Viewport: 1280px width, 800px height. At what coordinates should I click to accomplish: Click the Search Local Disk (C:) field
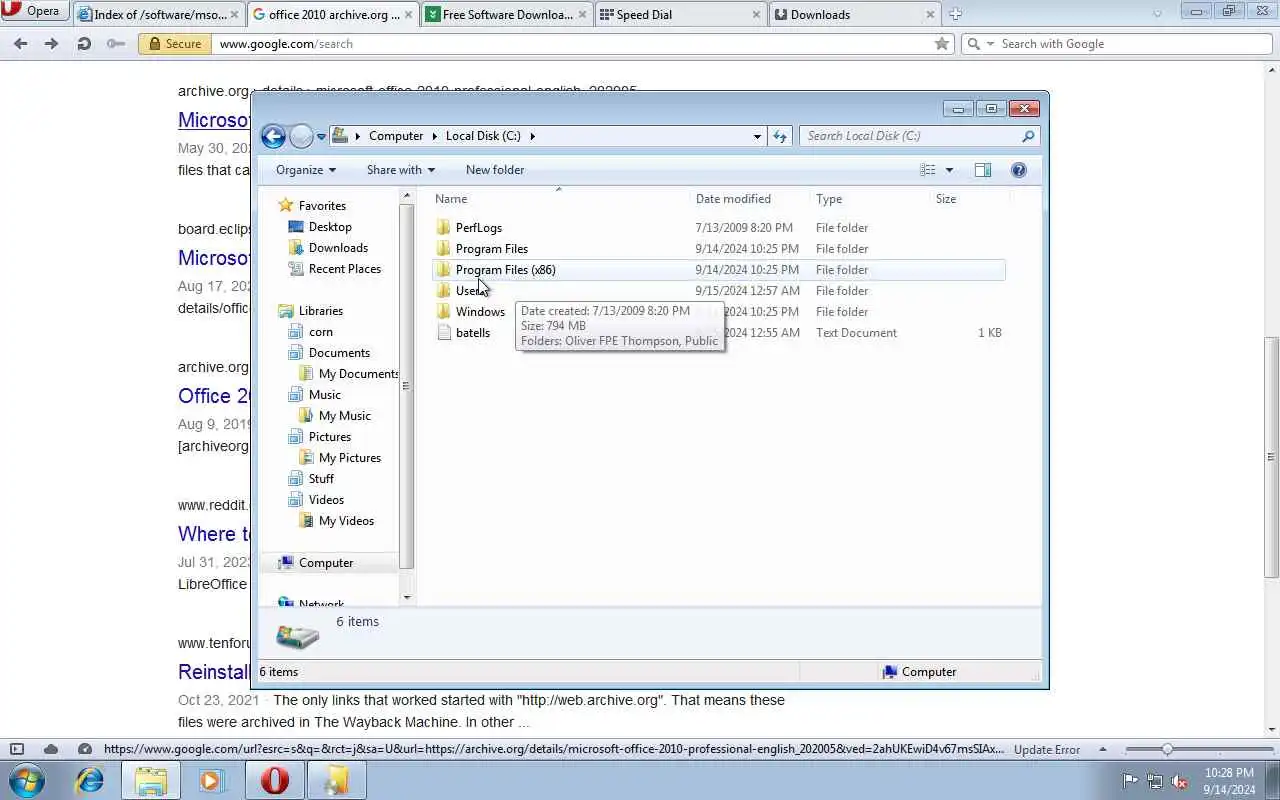[x=918, y=136]
